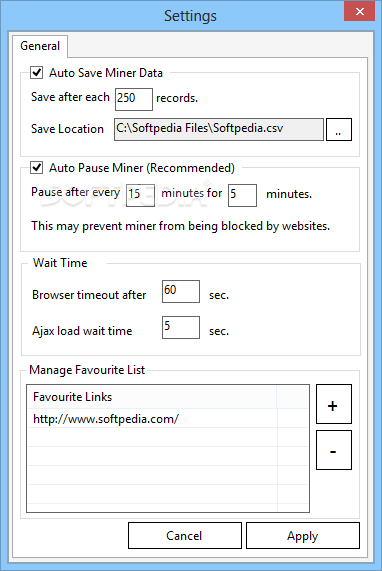Select the General tab
The image size is (382, 571).
pyautogui.click(x=40, y=46)
